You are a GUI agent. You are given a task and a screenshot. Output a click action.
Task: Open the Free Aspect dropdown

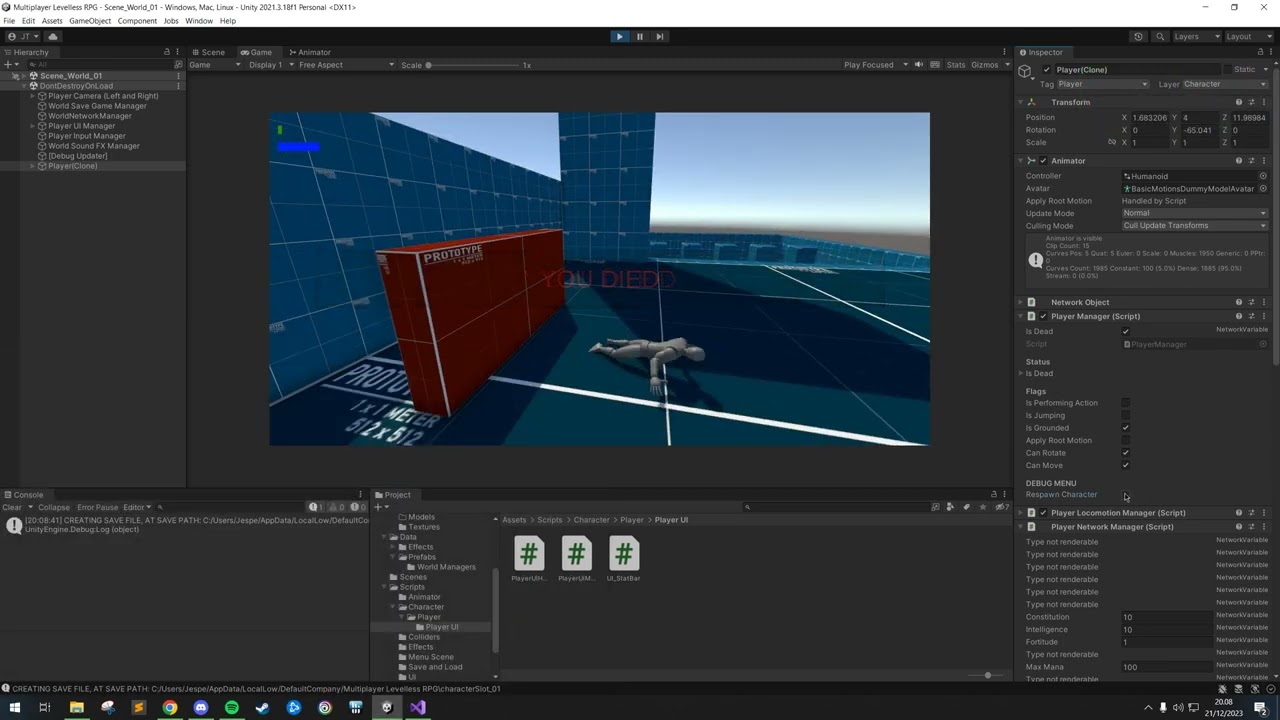(346, 65)
